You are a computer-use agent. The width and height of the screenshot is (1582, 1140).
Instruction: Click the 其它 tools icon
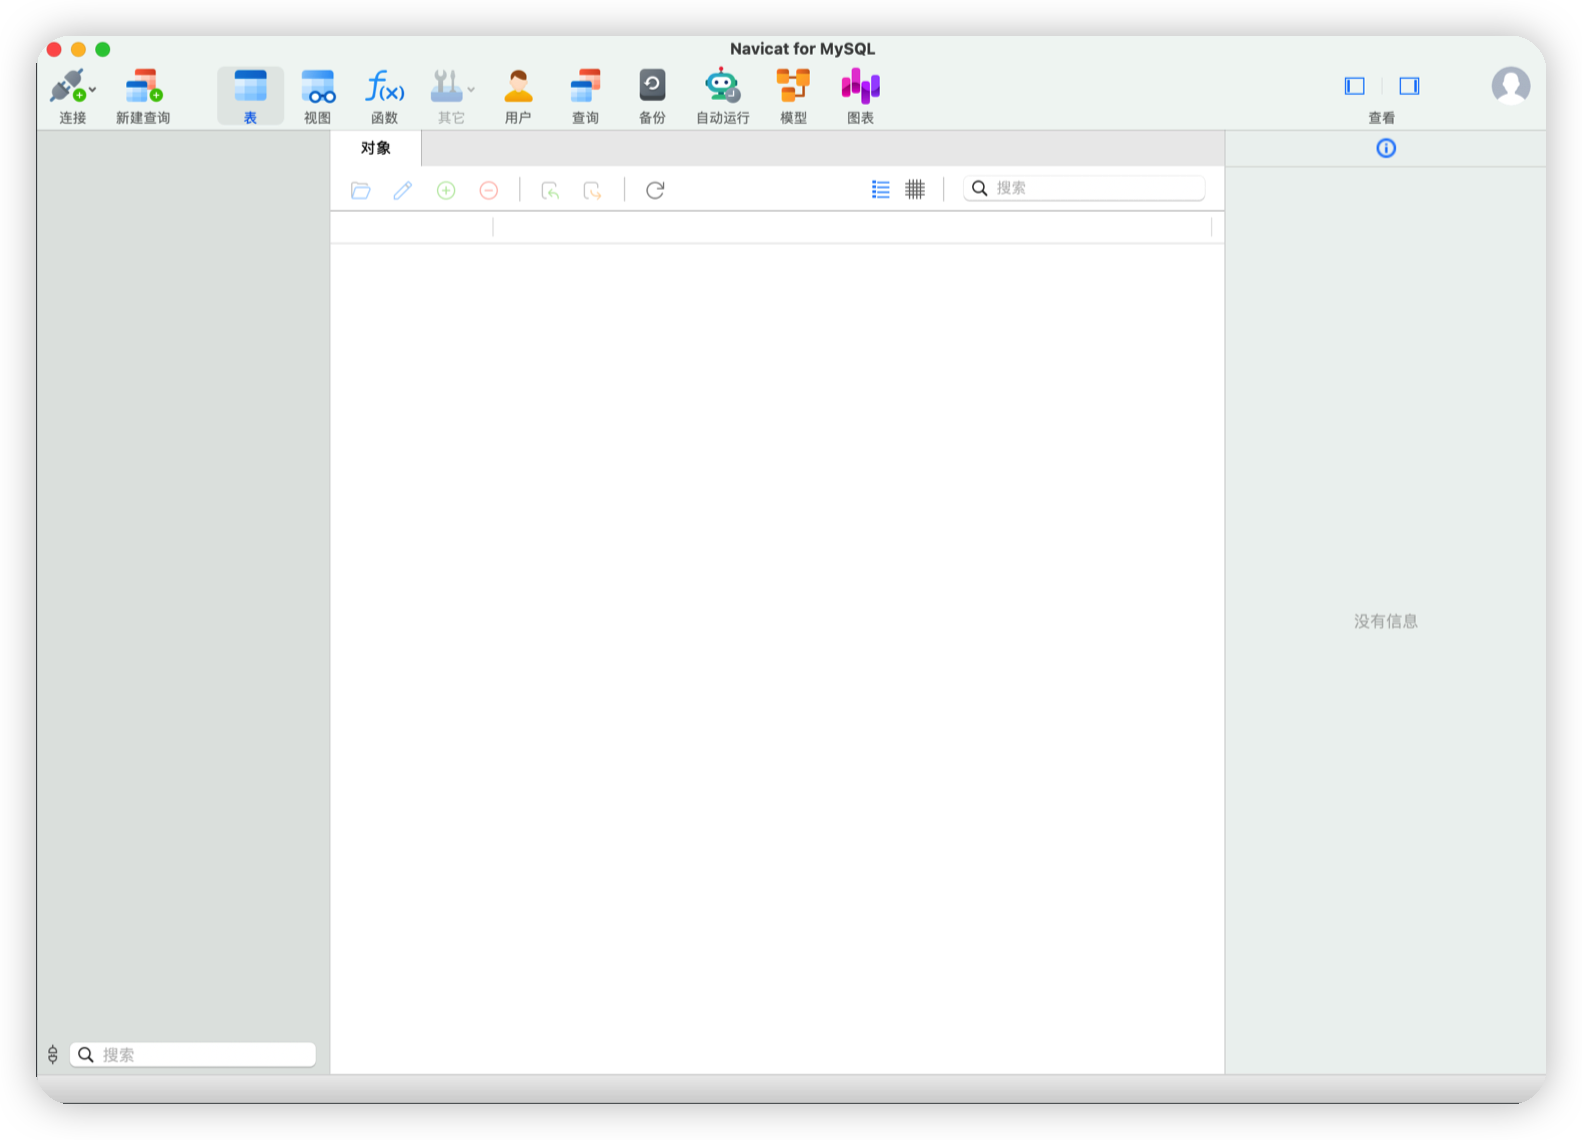(446, 86)
